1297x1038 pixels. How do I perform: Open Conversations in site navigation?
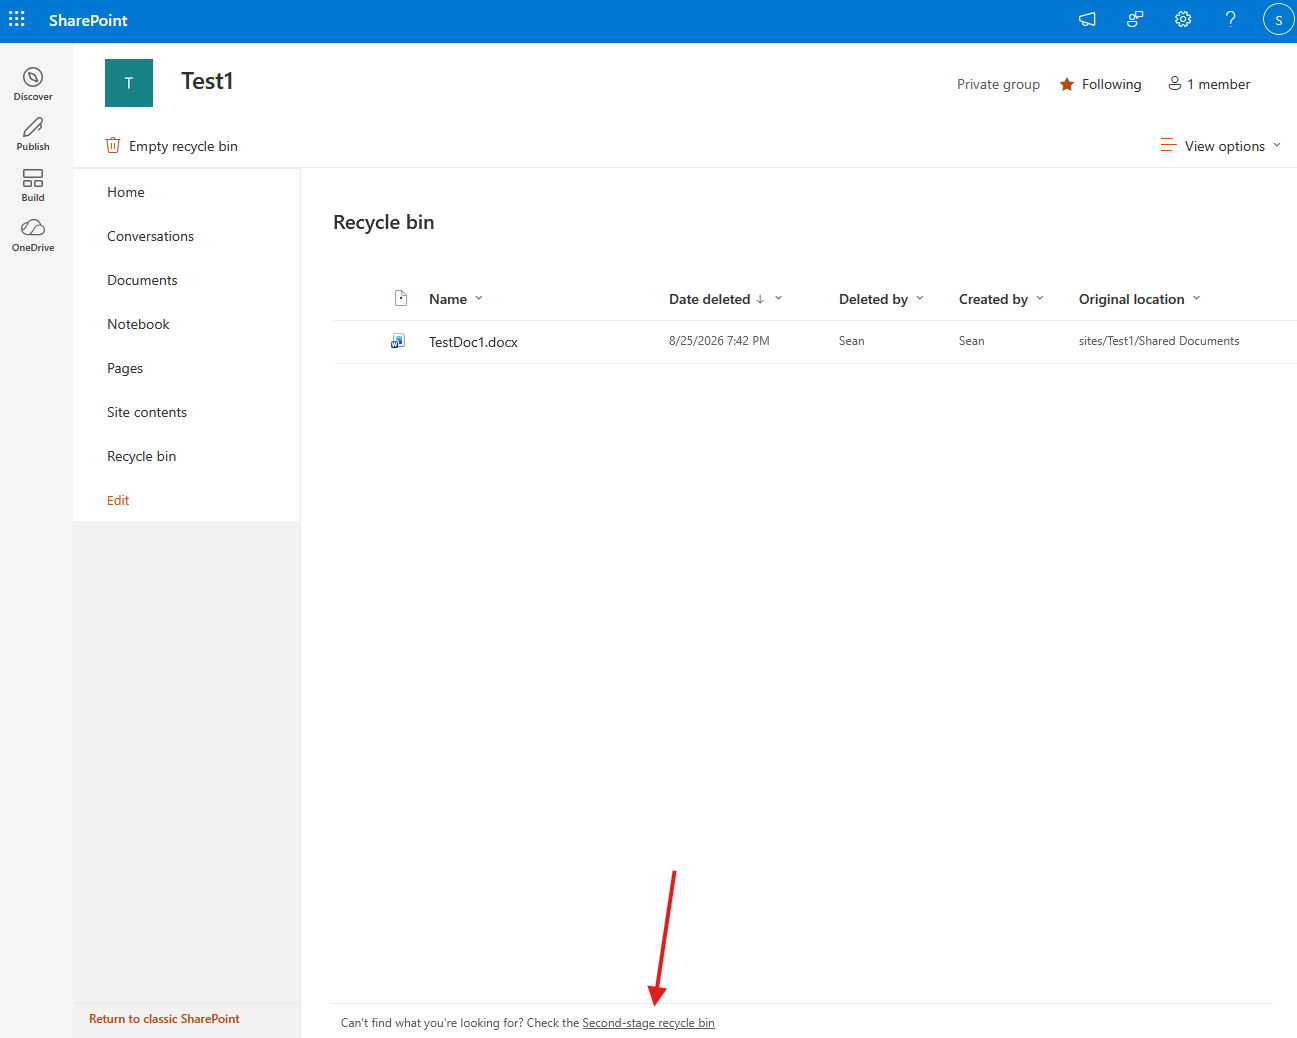tap(151, 236)
